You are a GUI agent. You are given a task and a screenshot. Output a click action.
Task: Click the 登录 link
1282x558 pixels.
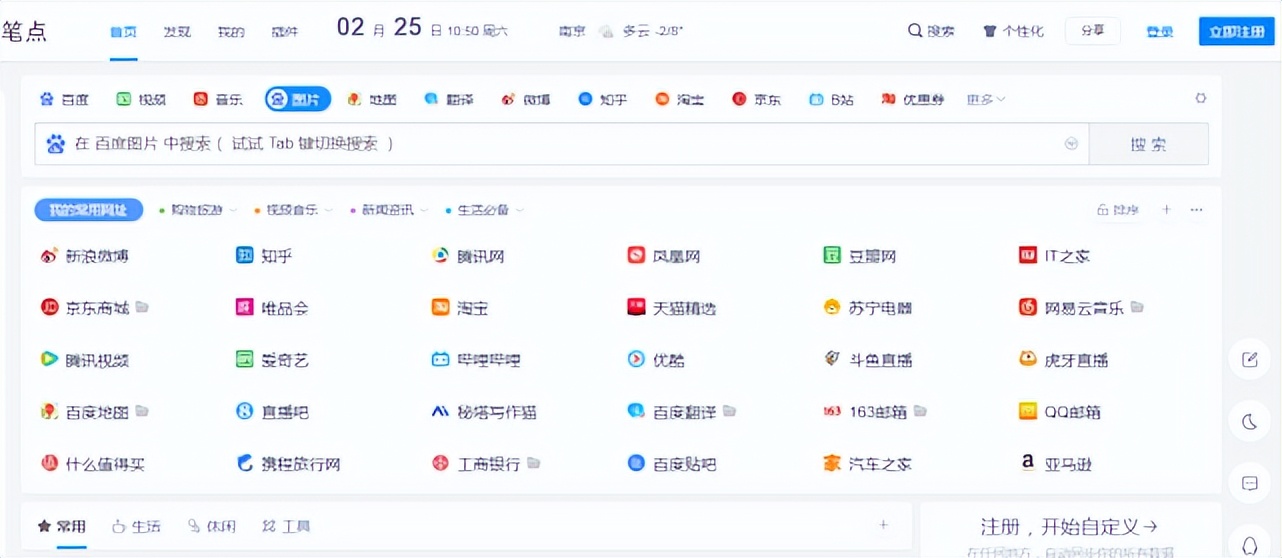[x=1160, y=32]
